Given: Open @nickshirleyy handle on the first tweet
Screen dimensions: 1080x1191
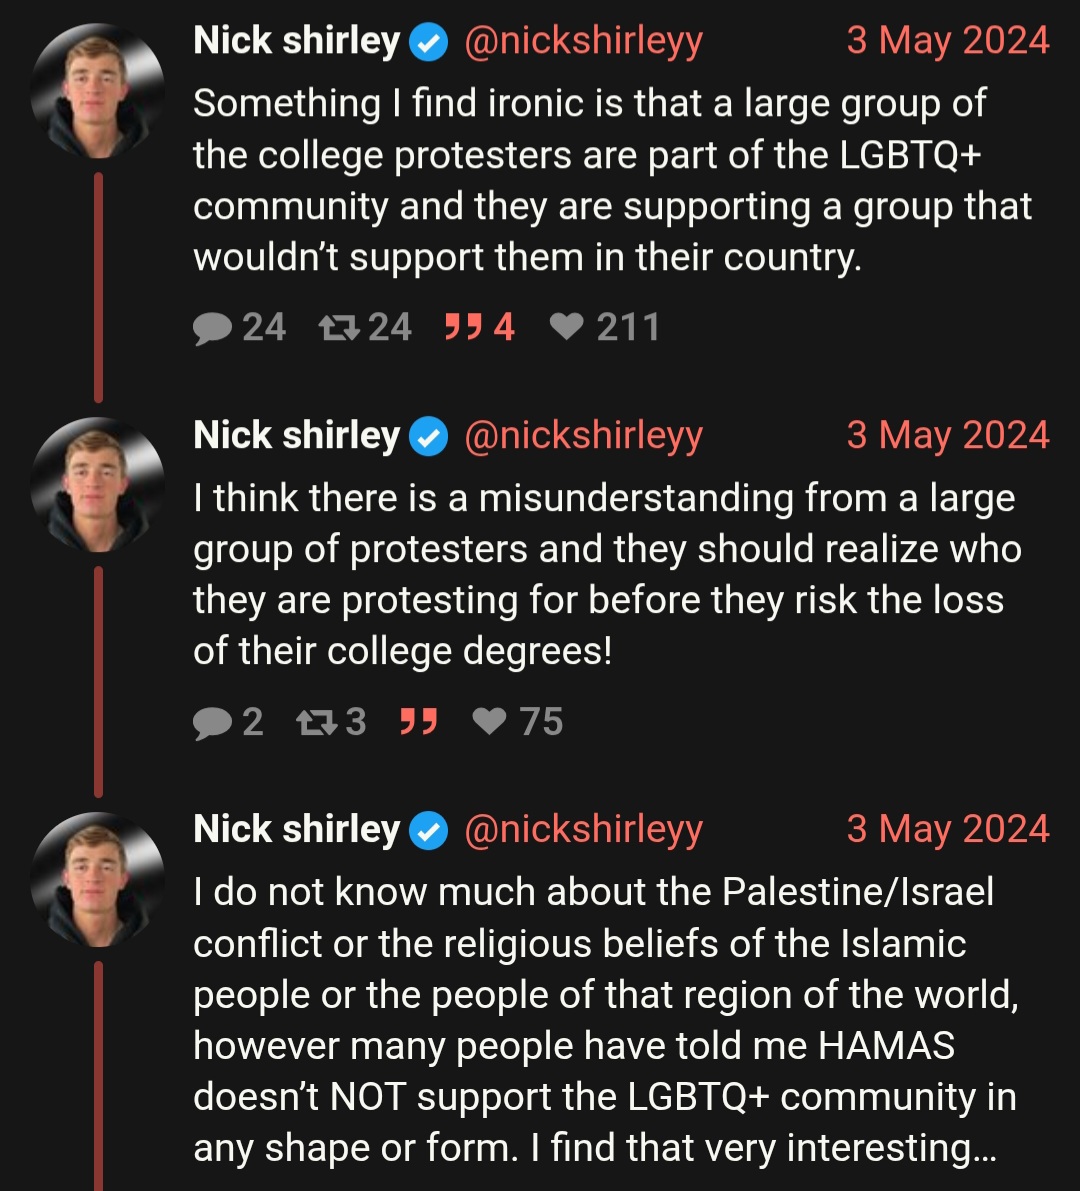Looking at the screenshot, I should [x=583, y=42].
